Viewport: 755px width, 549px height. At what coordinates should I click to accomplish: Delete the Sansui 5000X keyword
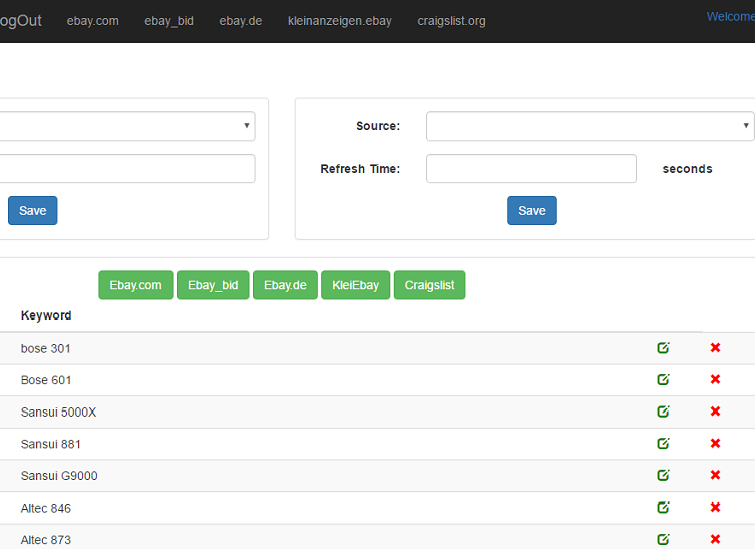point(716,411)
